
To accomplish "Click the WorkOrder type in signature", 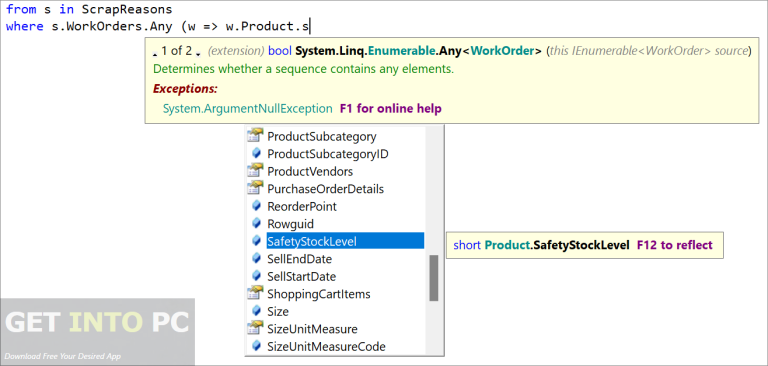I will click(504, 51).
